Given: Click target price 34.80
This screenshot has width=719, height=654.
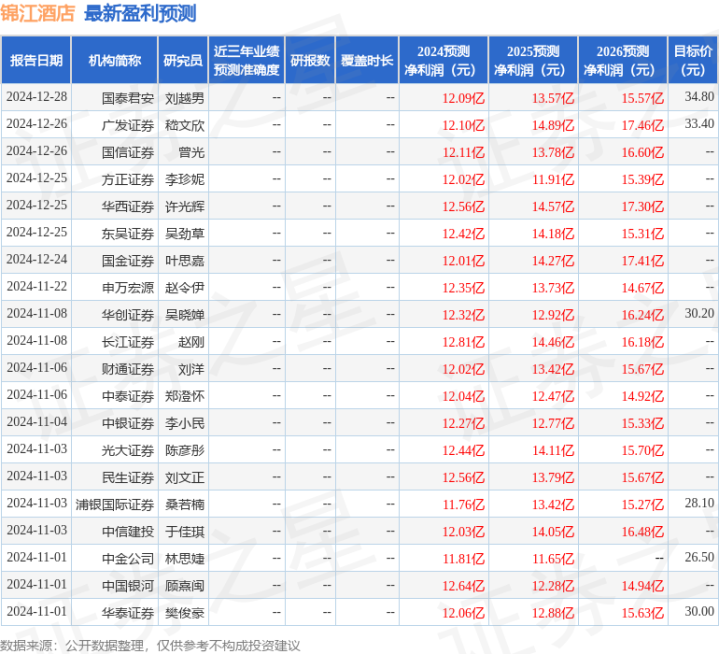Looking at the screenshot, I should click(x=699, y=97).
